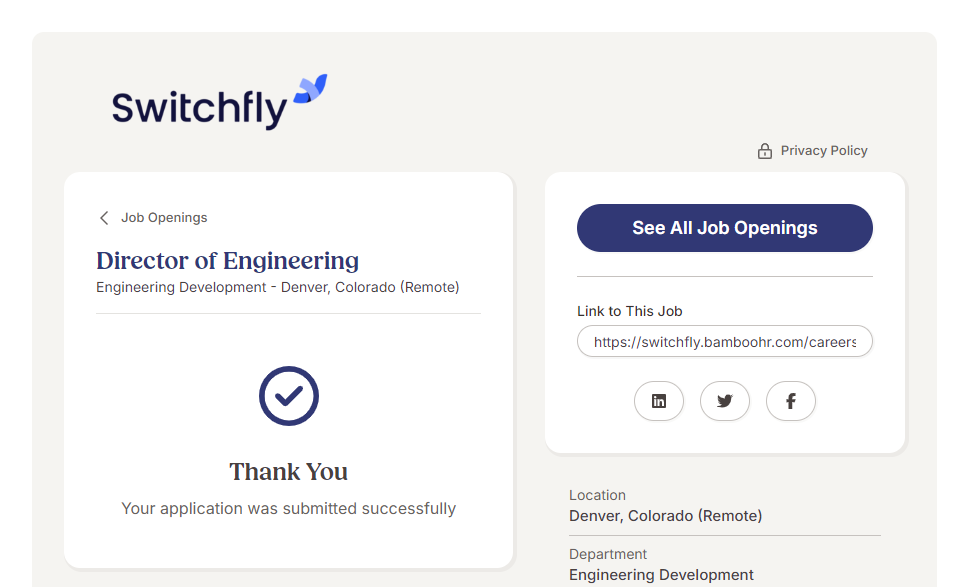Click the Link to This Job label
The height and width of the screenshot is (587, 969).
click(x=630, y=311)
